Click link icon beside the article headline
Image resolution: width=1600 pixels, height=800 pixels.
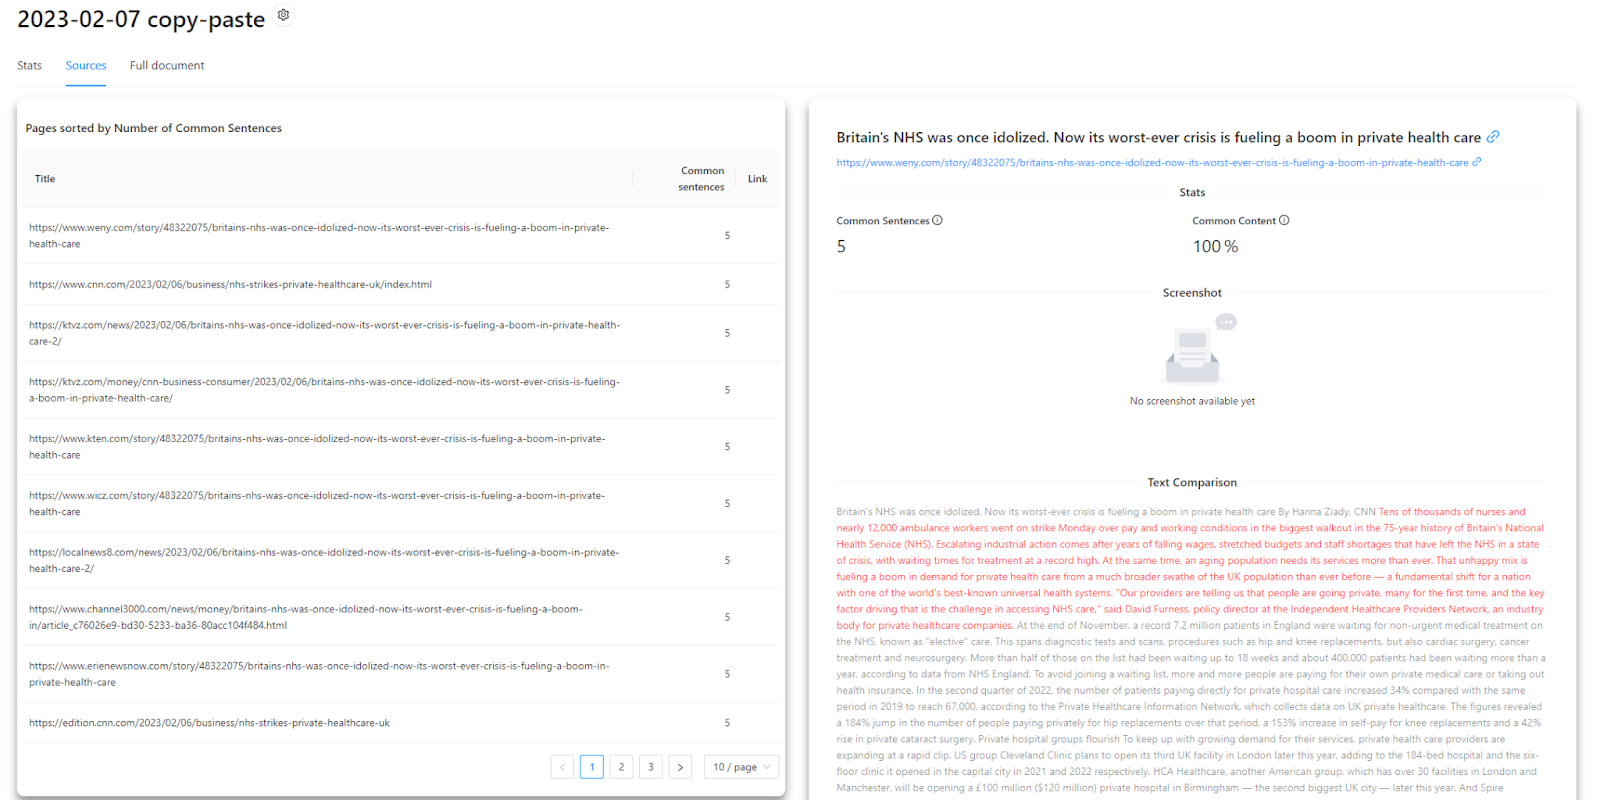(x=1493, y=137)
